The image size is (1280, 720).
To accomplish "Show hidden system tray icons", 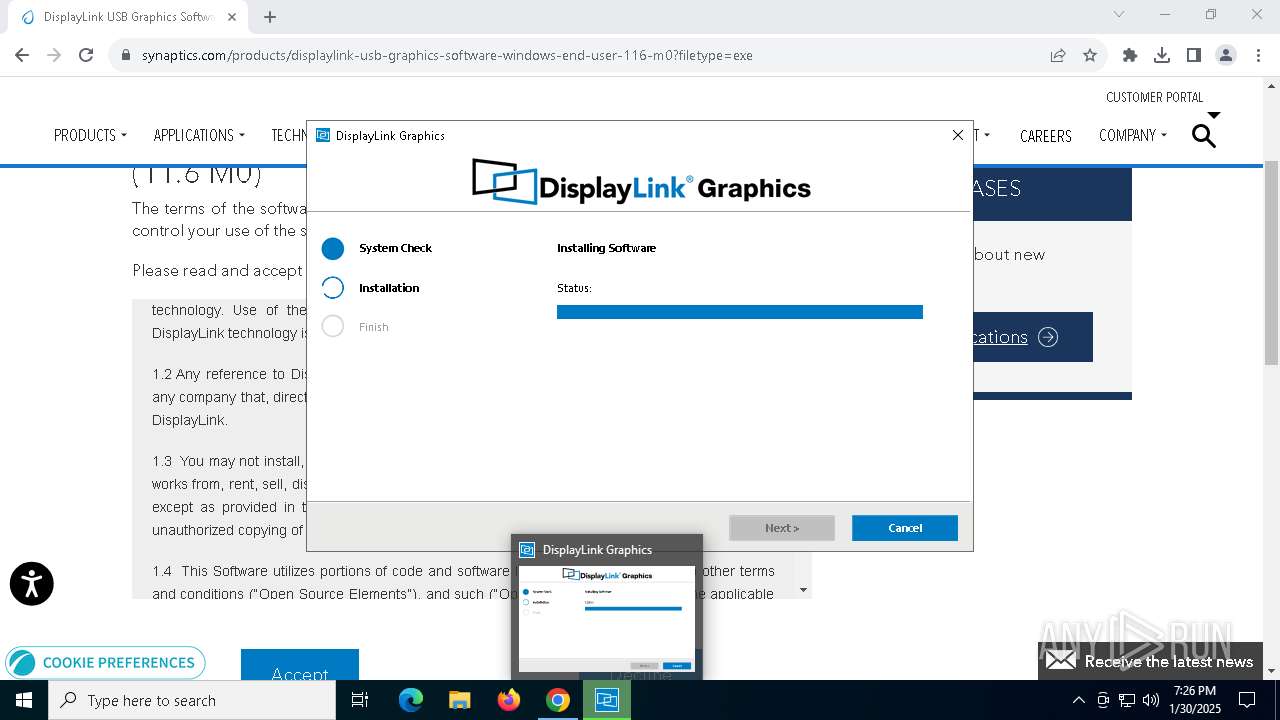I will point(1078,700).
